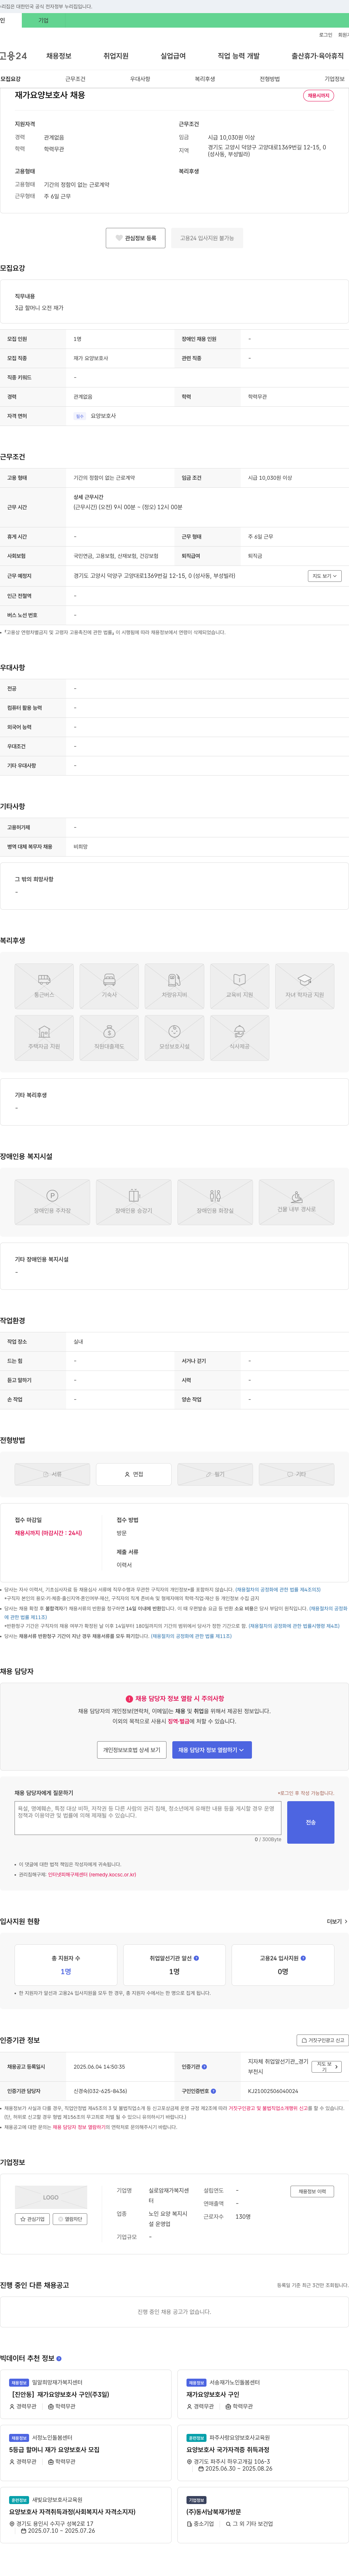The image size is (349, 2576).
Task: Jump to 전형방법 section tab
Action: tap(270, 79)
